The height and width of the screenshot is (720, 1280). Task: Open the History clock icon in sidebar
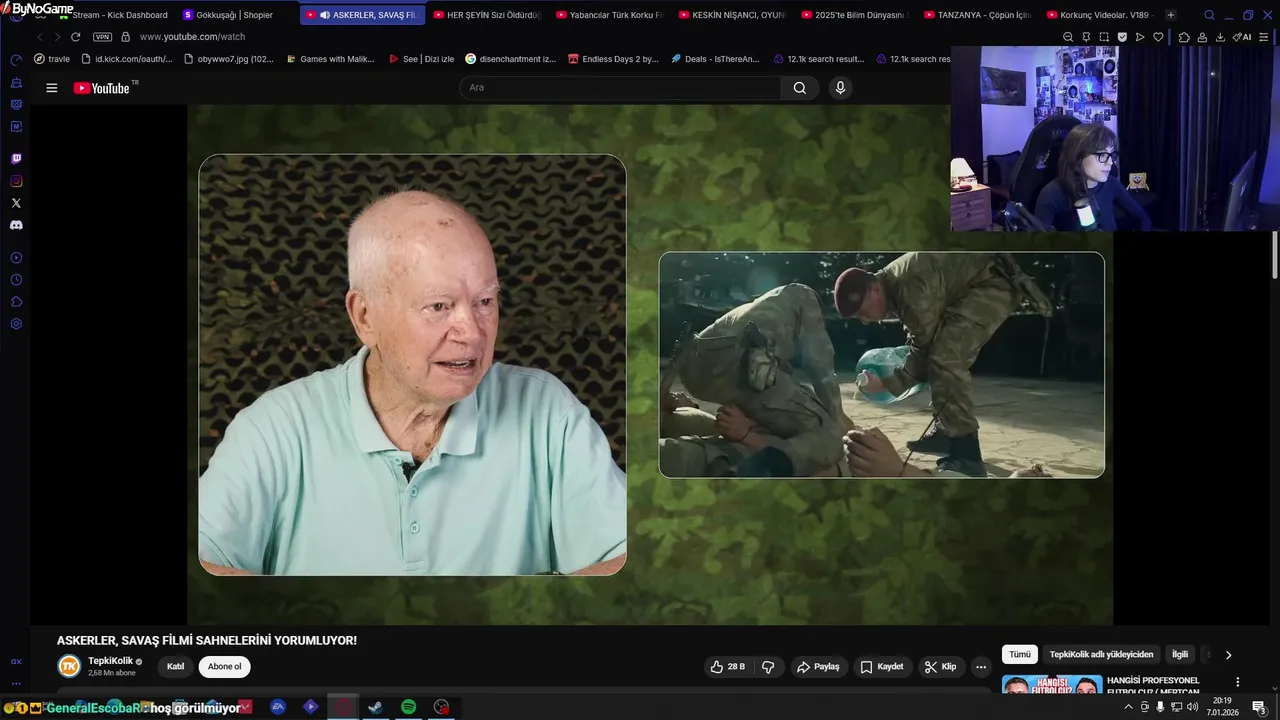click(16, 280)
